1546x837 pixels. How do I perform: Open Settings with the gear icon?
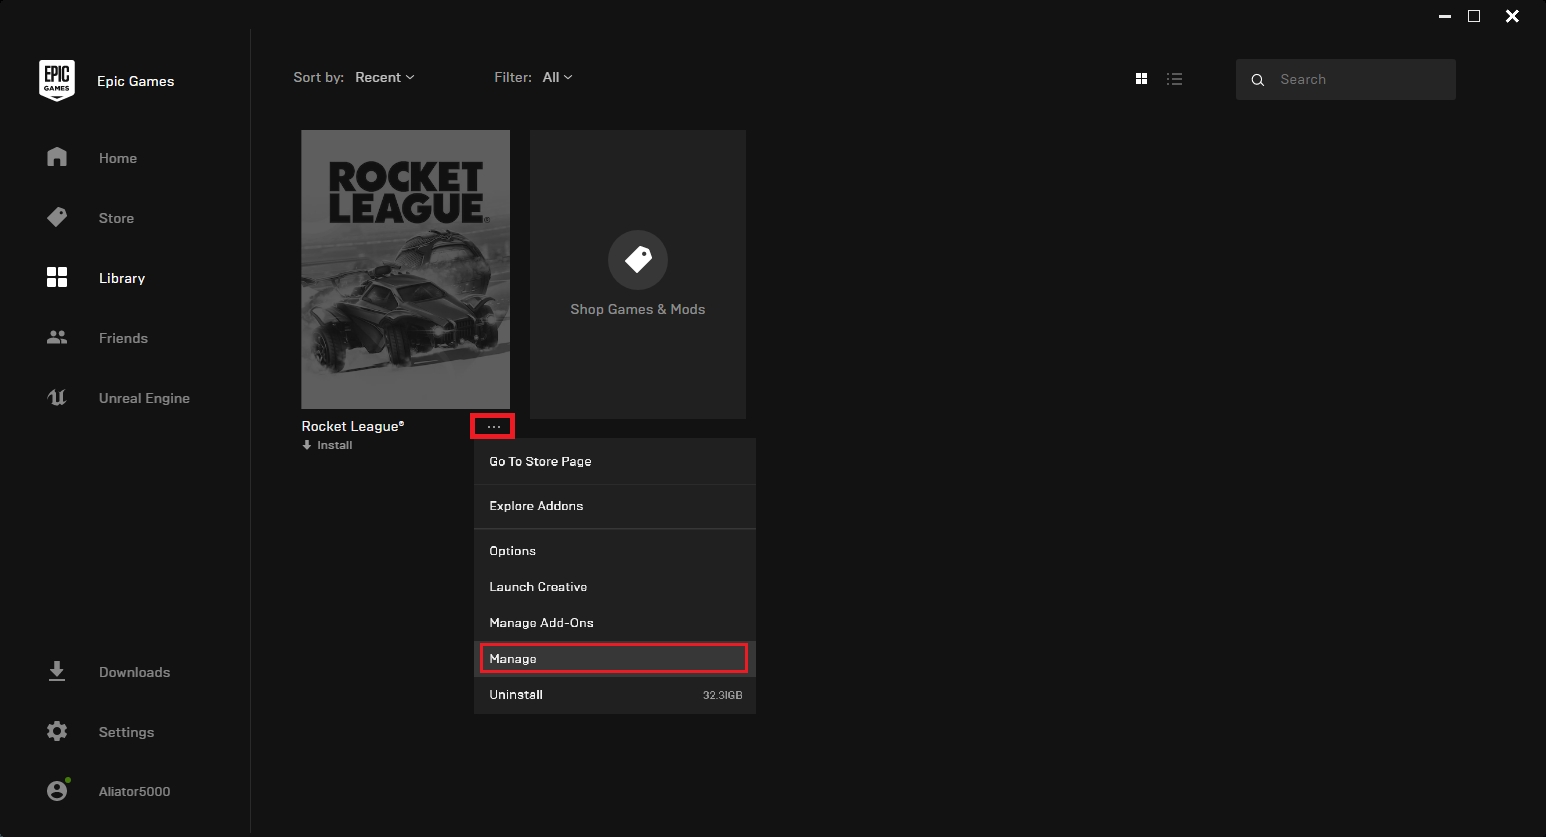pos(57,731)
